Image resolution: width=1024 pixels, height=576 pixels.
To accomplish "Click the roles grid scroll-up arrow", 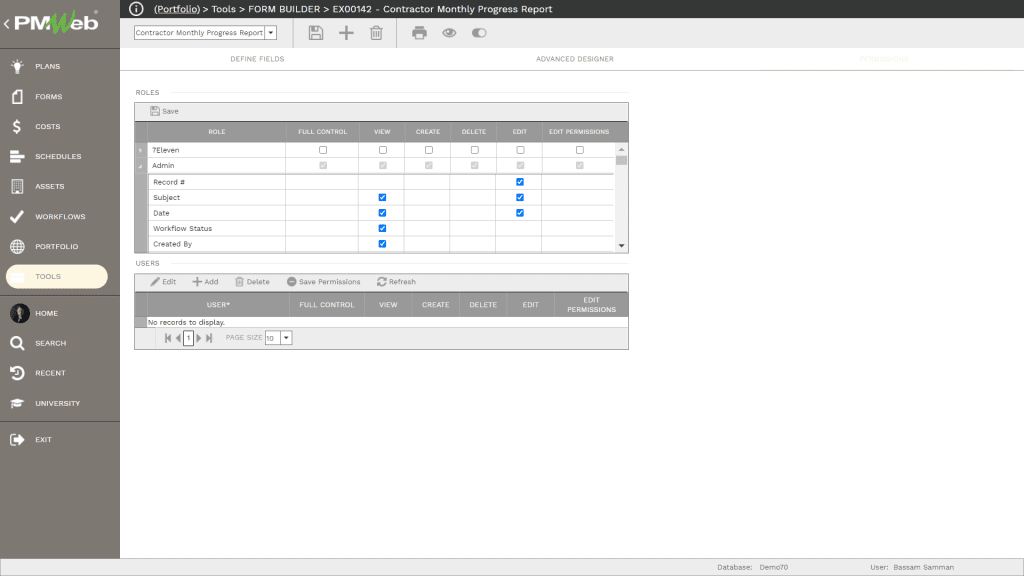I will coord(621,150).
